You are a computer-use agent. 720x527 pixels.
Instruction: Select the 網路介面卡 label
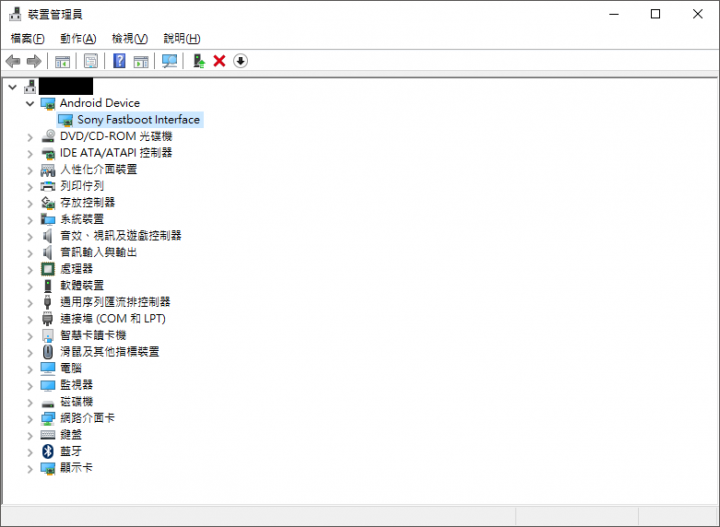[88, 418]
